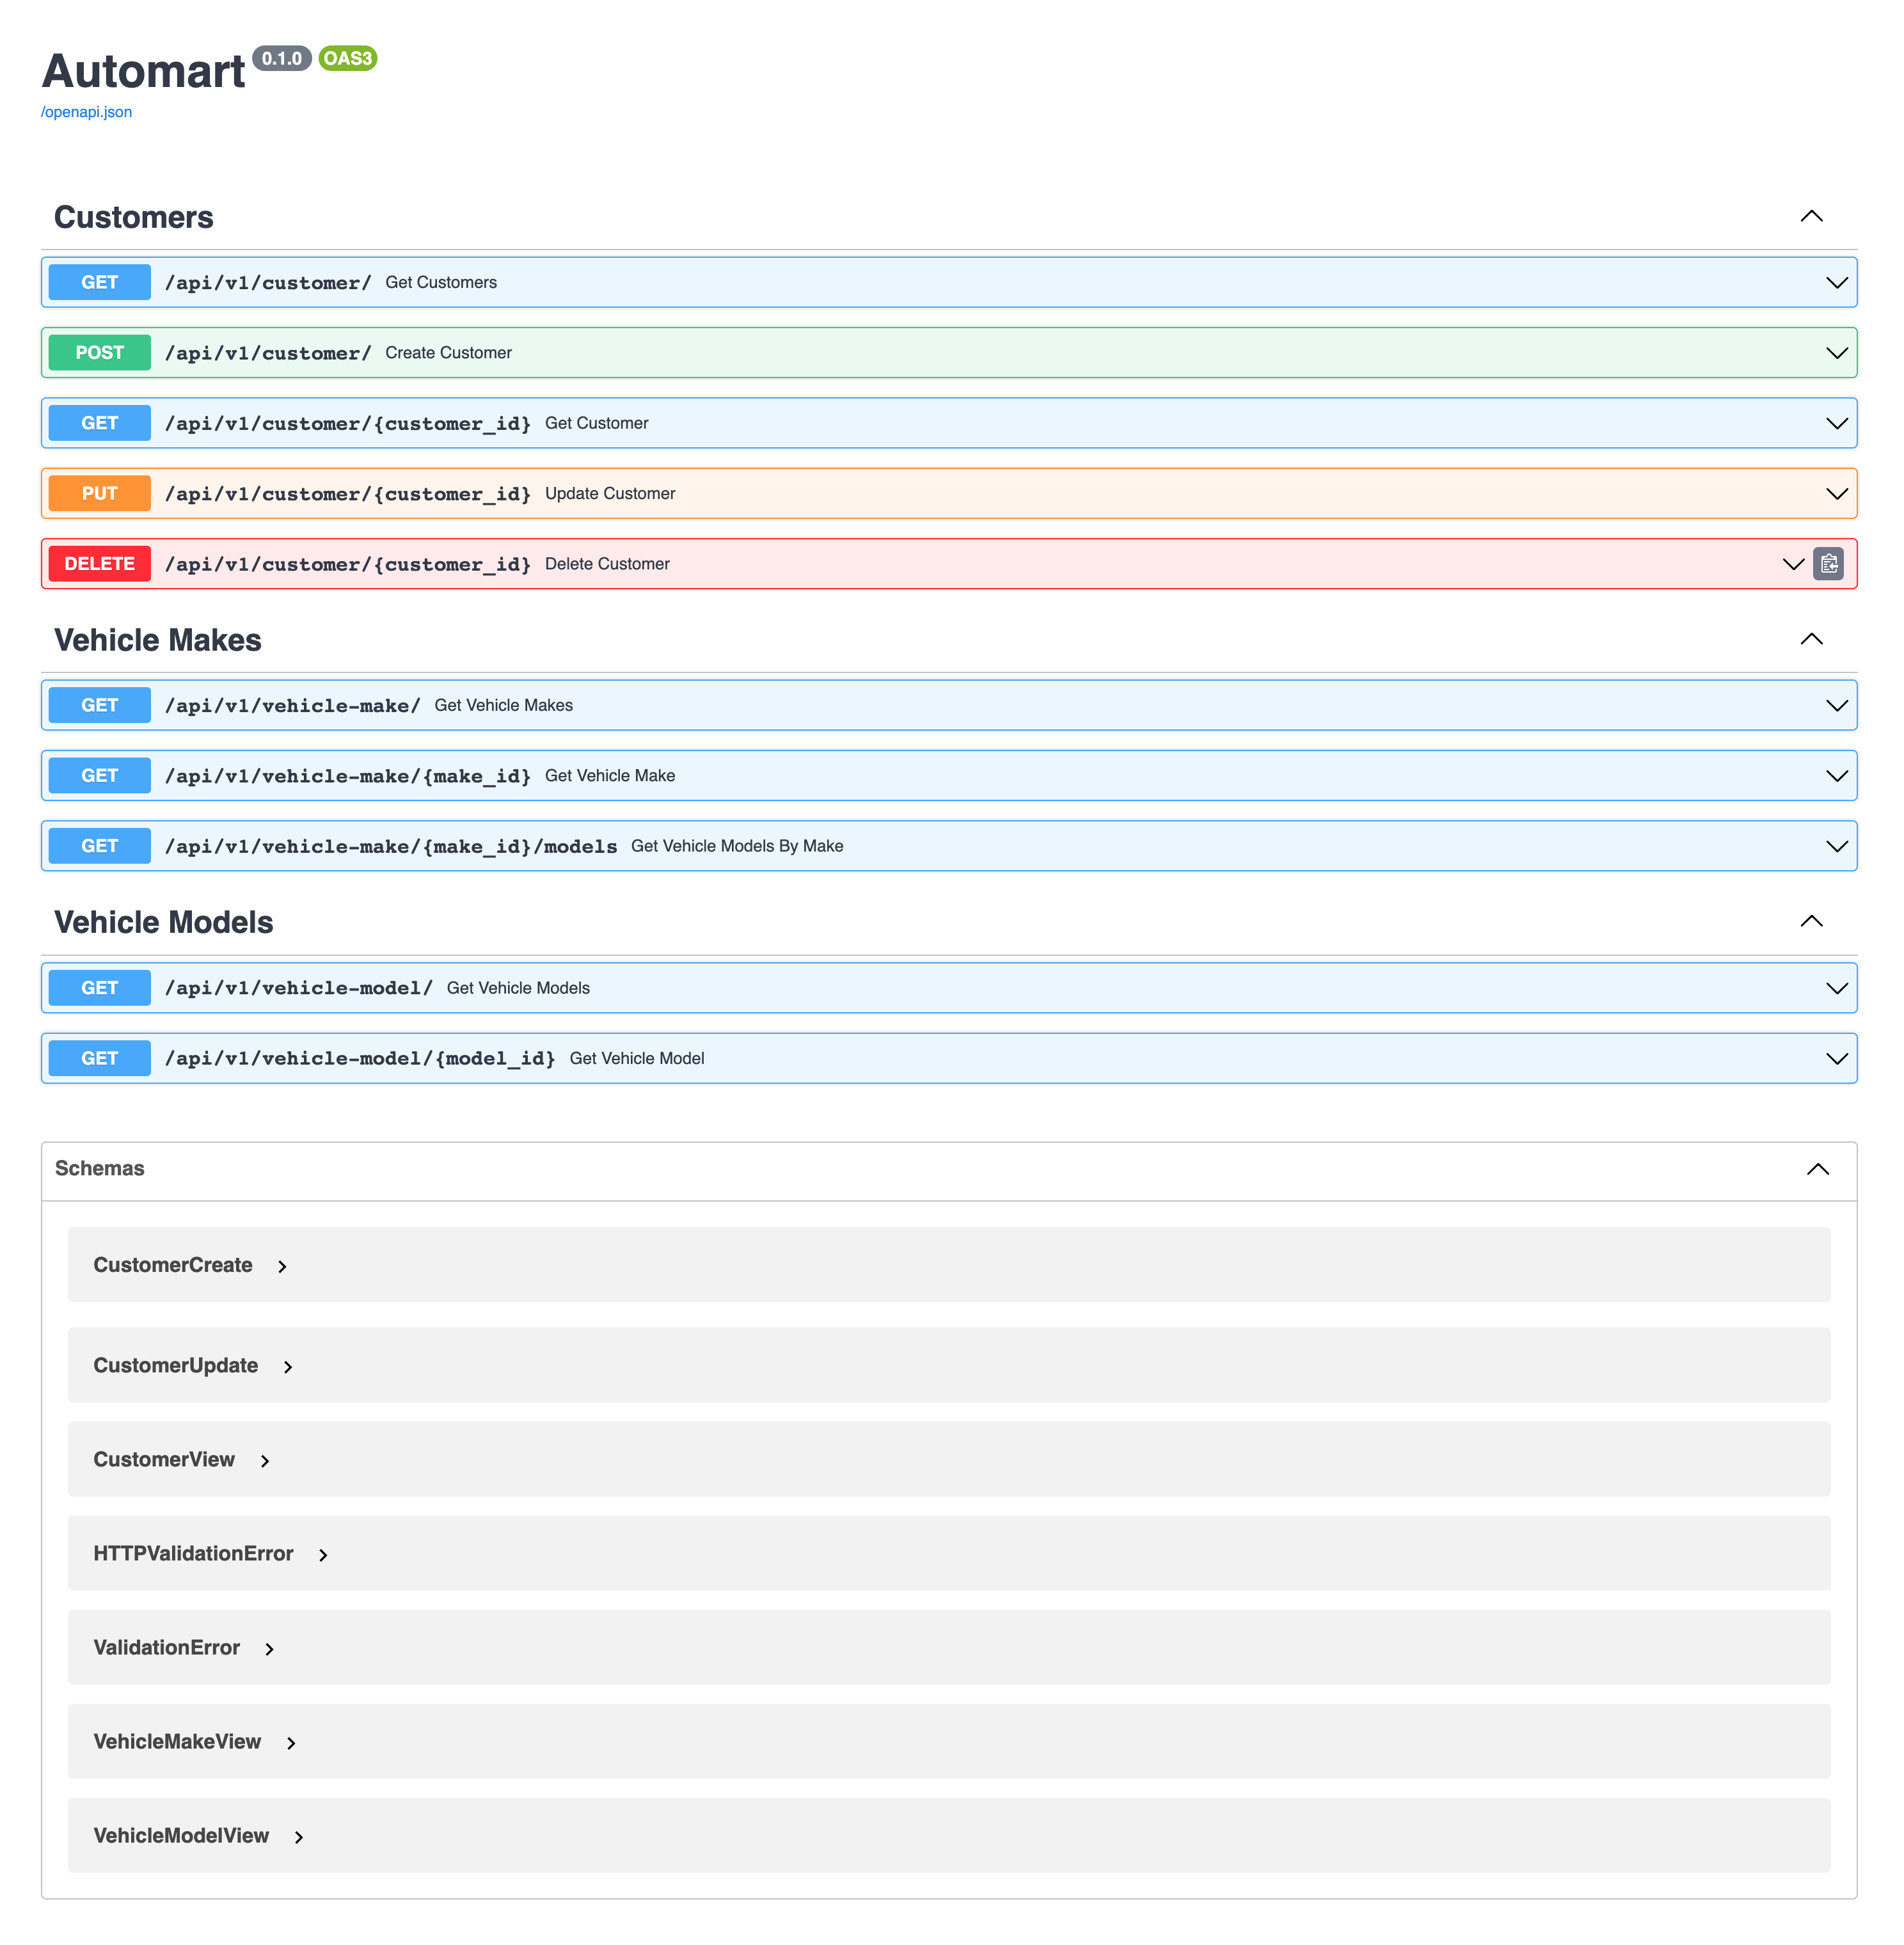Expand Get Vehicle Models By Make arrow
The height and width of the screenshot is (1945, 1904).
pyautogui.click(x=1837, y=846)
